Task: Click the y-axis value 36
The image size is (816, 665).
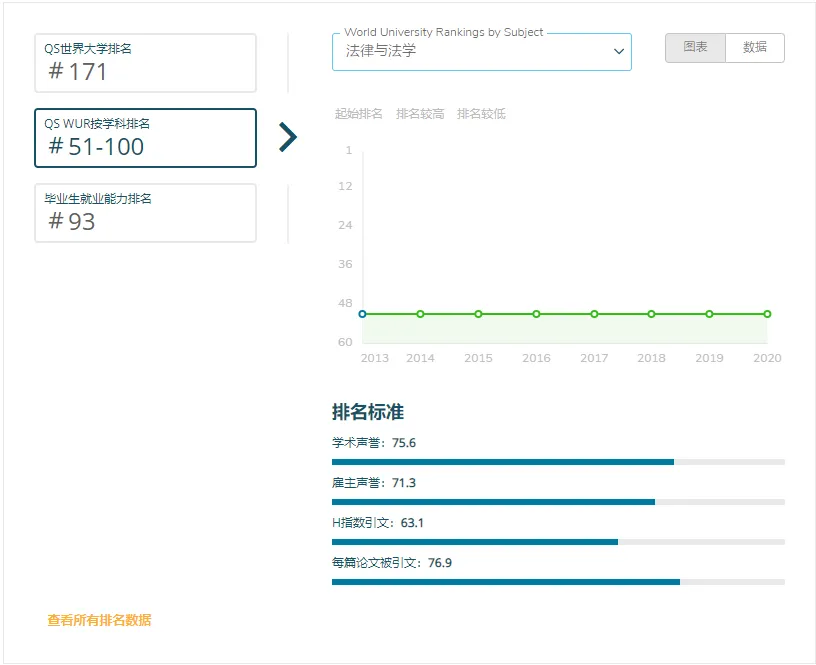Action: [345, 264]
